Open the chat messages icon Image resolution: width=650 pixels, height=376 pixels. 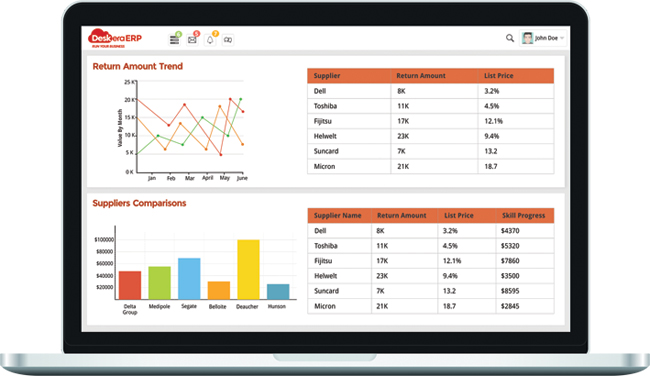(228, 40)
